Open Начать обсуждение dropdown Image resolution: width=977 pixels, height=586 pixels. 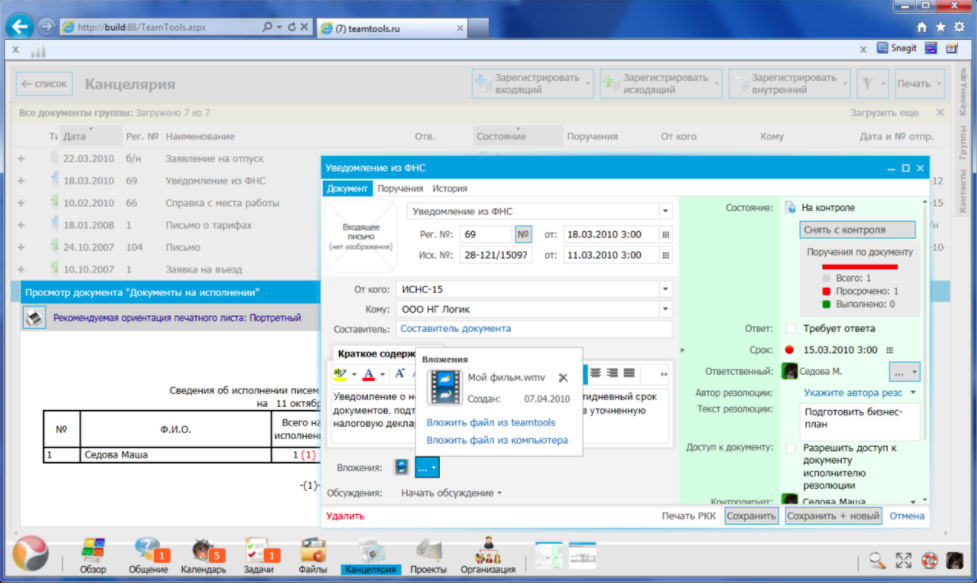coord(451,493)
